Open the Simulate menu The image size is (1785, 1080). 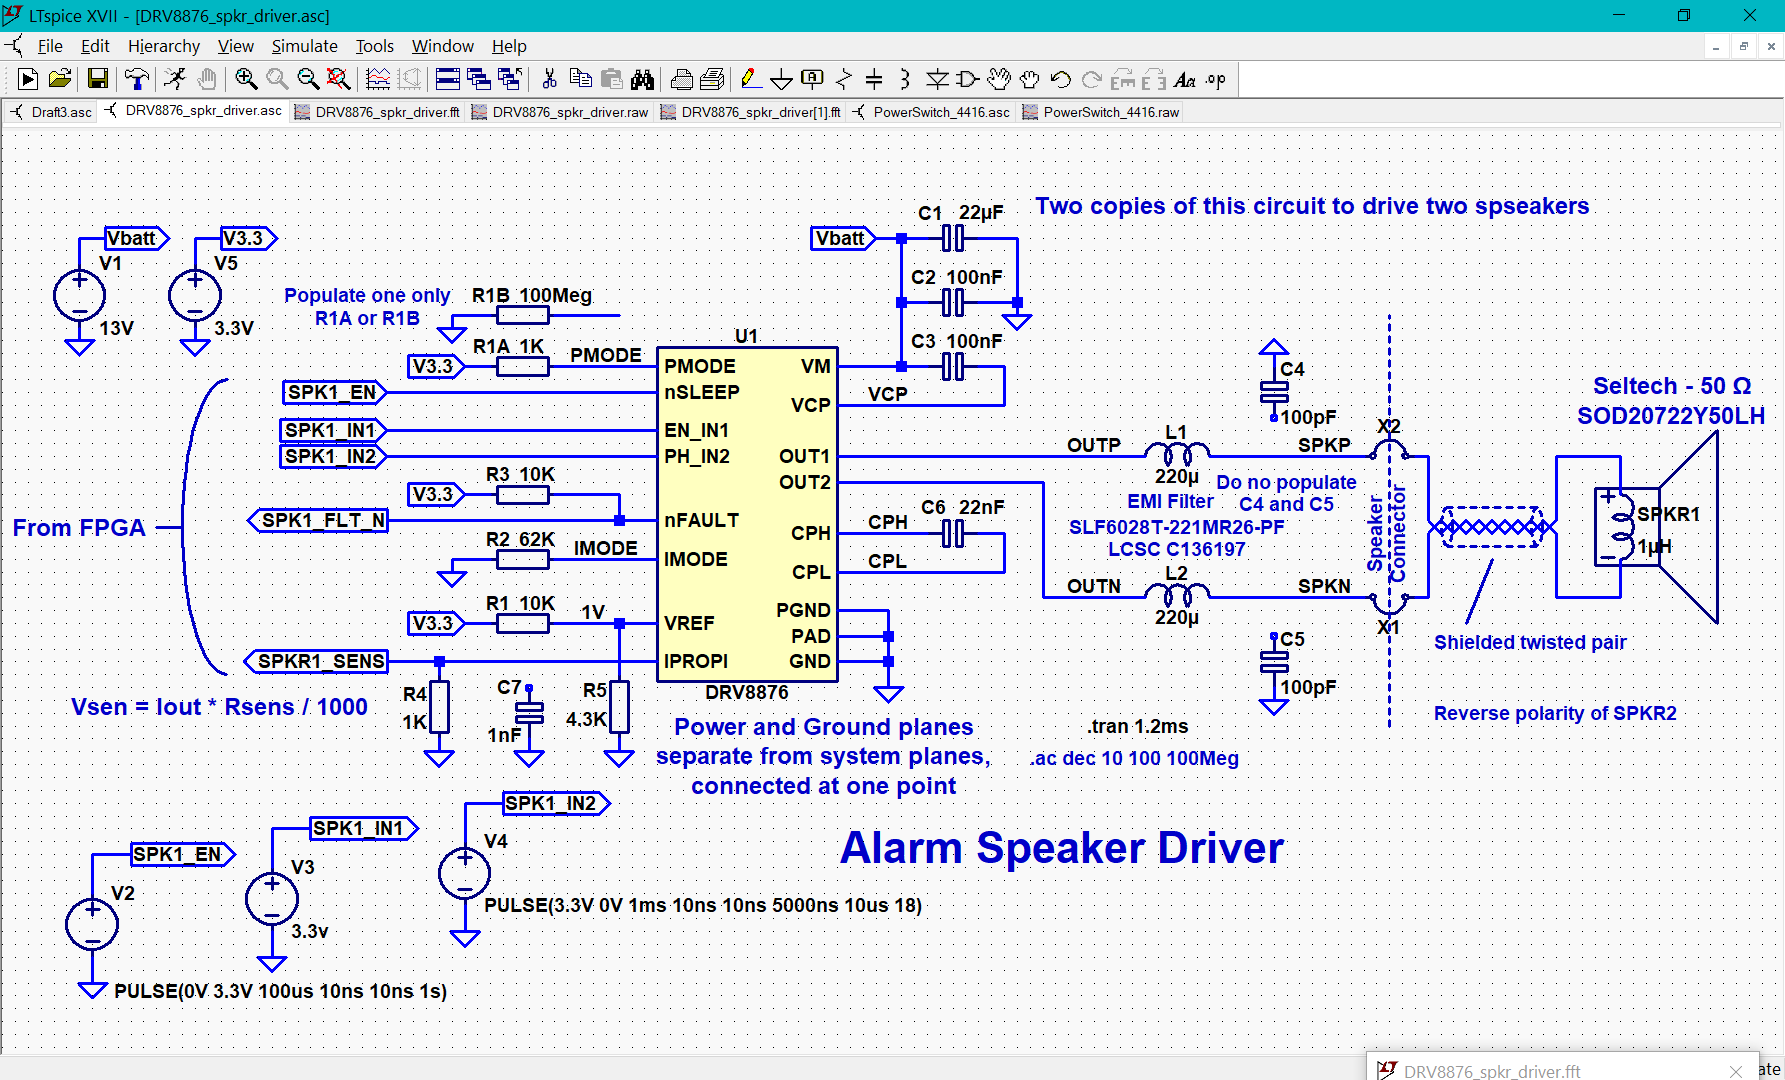[305, 46]
